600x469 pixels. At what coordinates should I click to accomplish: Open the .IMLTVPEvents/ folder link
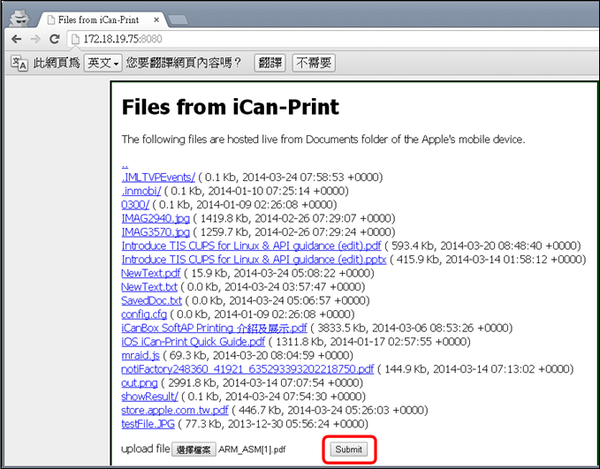158,177
